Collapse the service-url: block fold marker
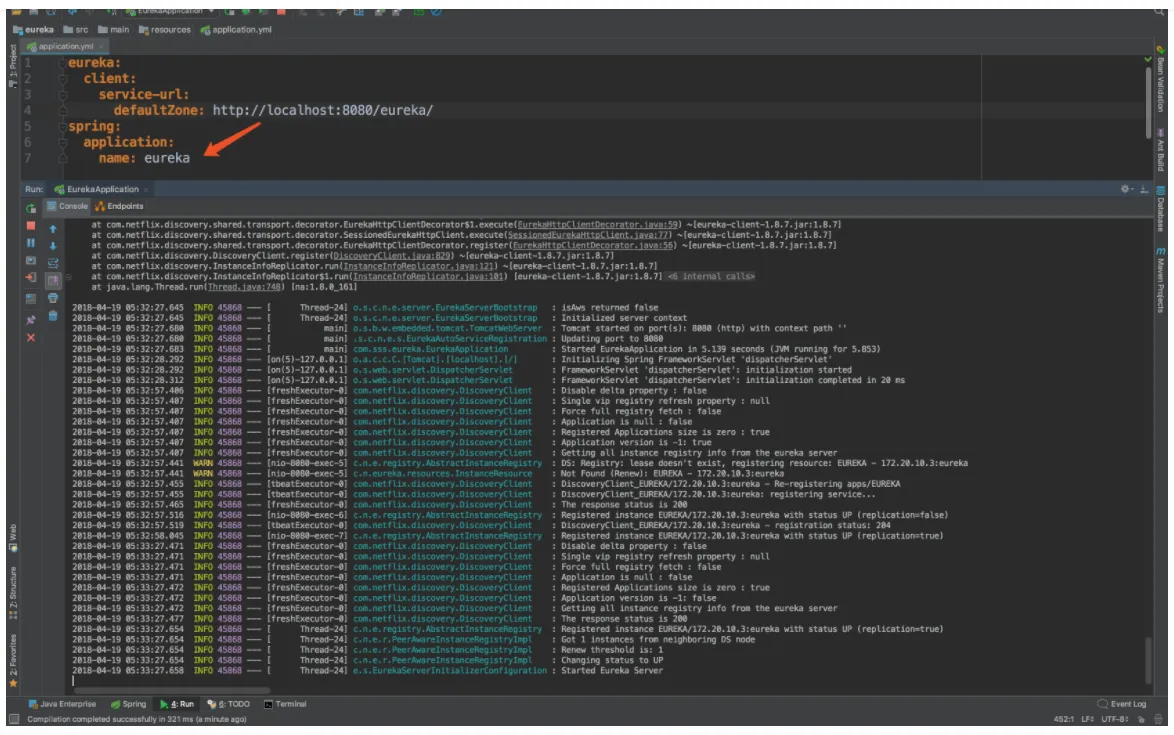 63,95
